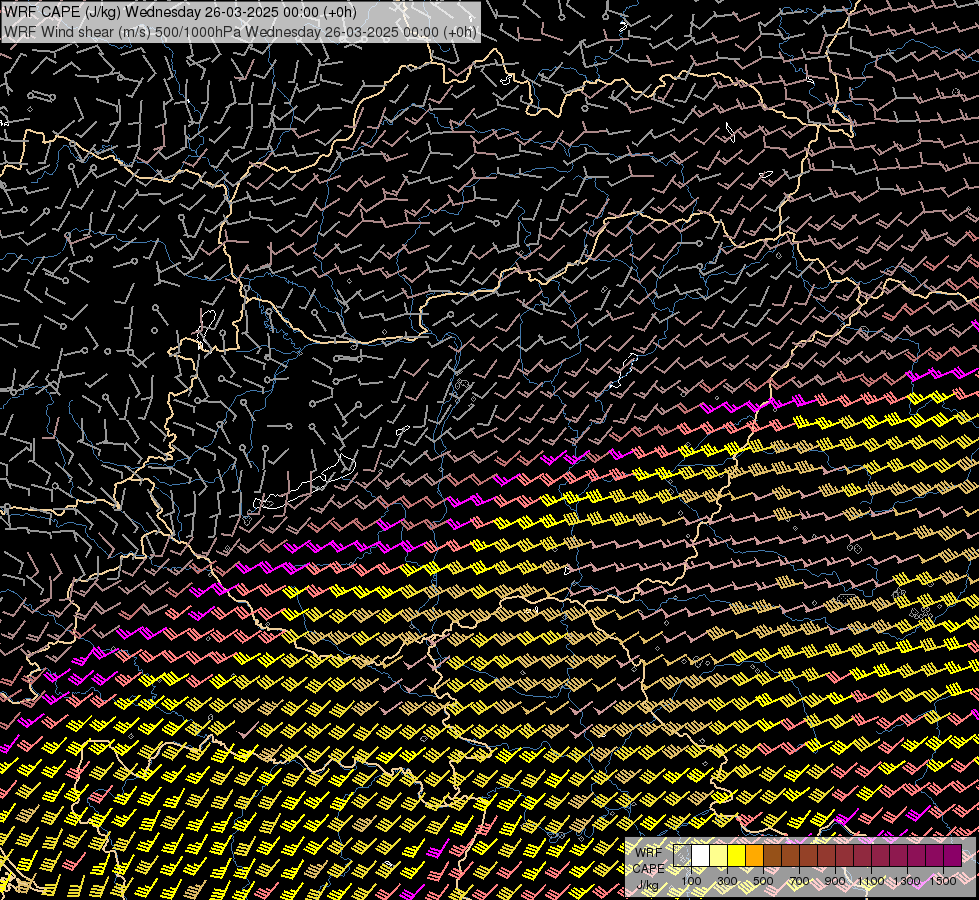Image resolution: width=979 pixels, height=900 pixels.
Task: Click the legend unit label J/kg
Action: (647, 885)
